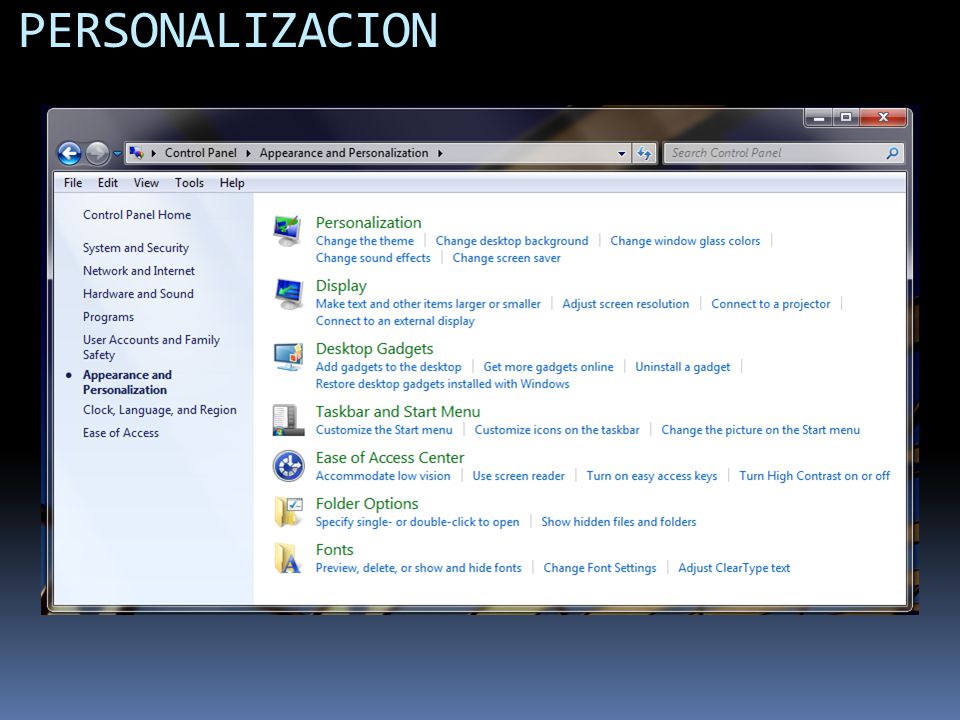Open the View menu

[146, 182]
